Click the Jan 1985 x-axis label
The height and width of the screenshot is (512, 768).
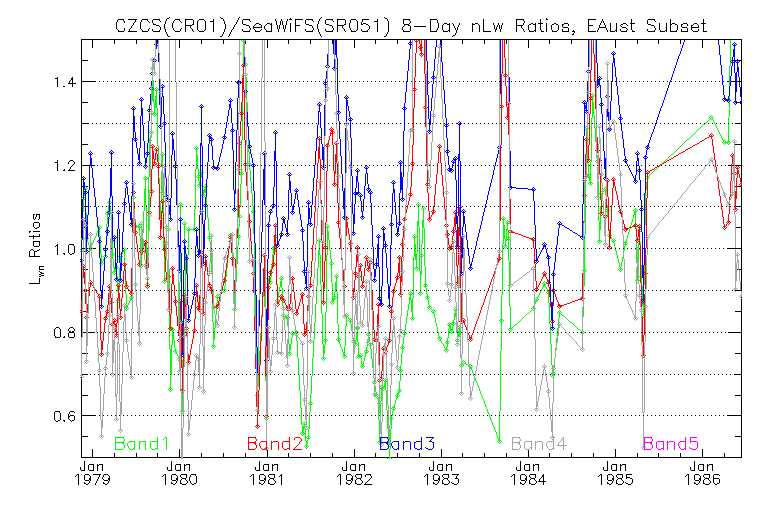click(616, 473)
